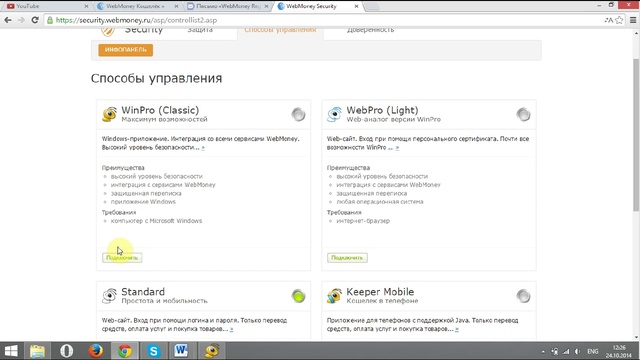The image size is (640, 360).
Task: Bookmark page with the star icon
Action: [x=619, y=20]
